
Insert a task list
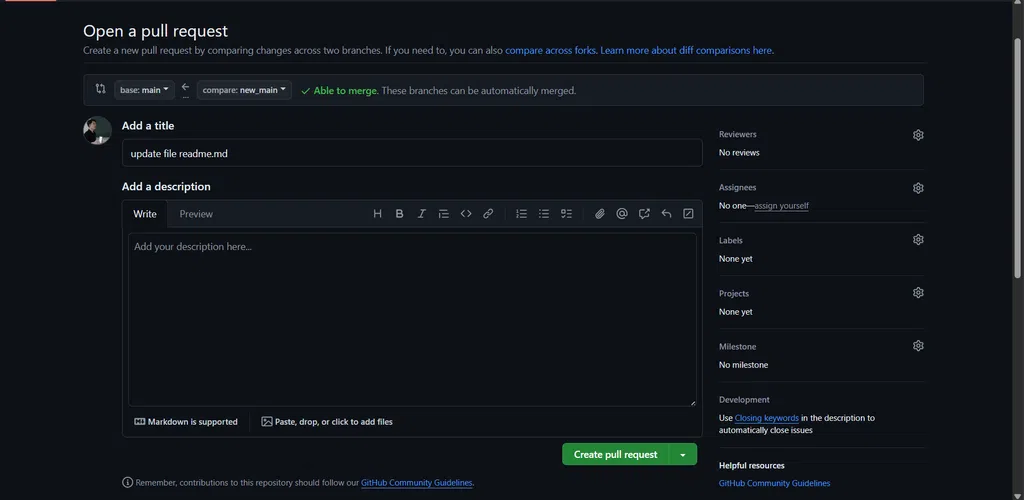pyautogui.click(x=566, y=213)
